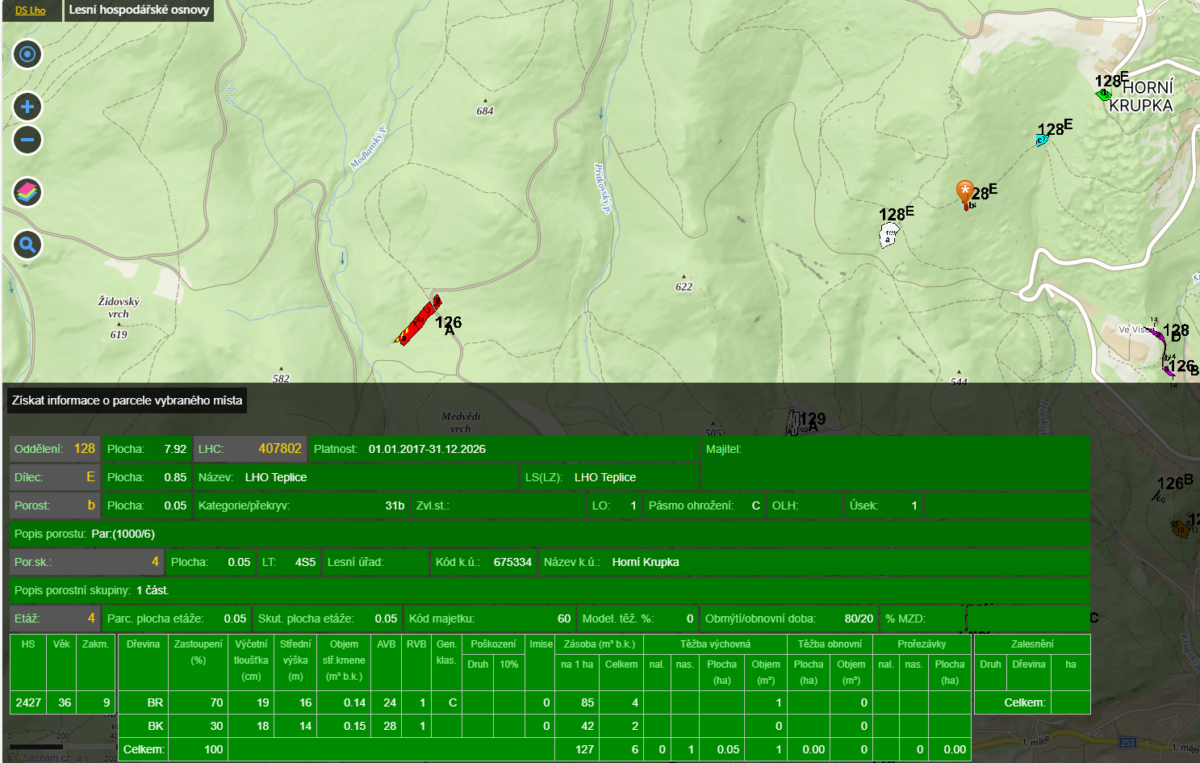Open the DS Lho link

[31, 12]
